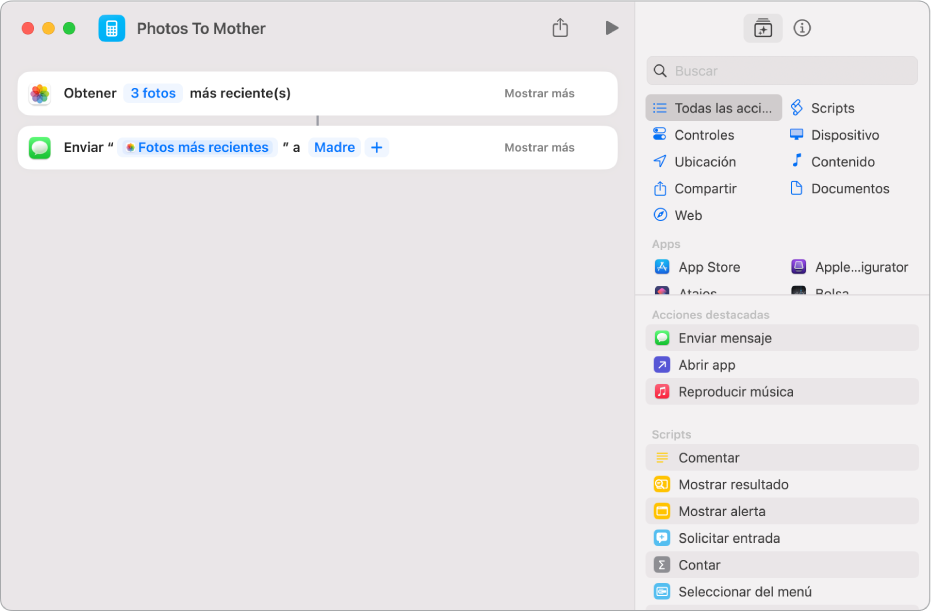This screenshot has width=931, height=612.
Task: Add the Mostrar resultado action
Action: click(782, 484)
